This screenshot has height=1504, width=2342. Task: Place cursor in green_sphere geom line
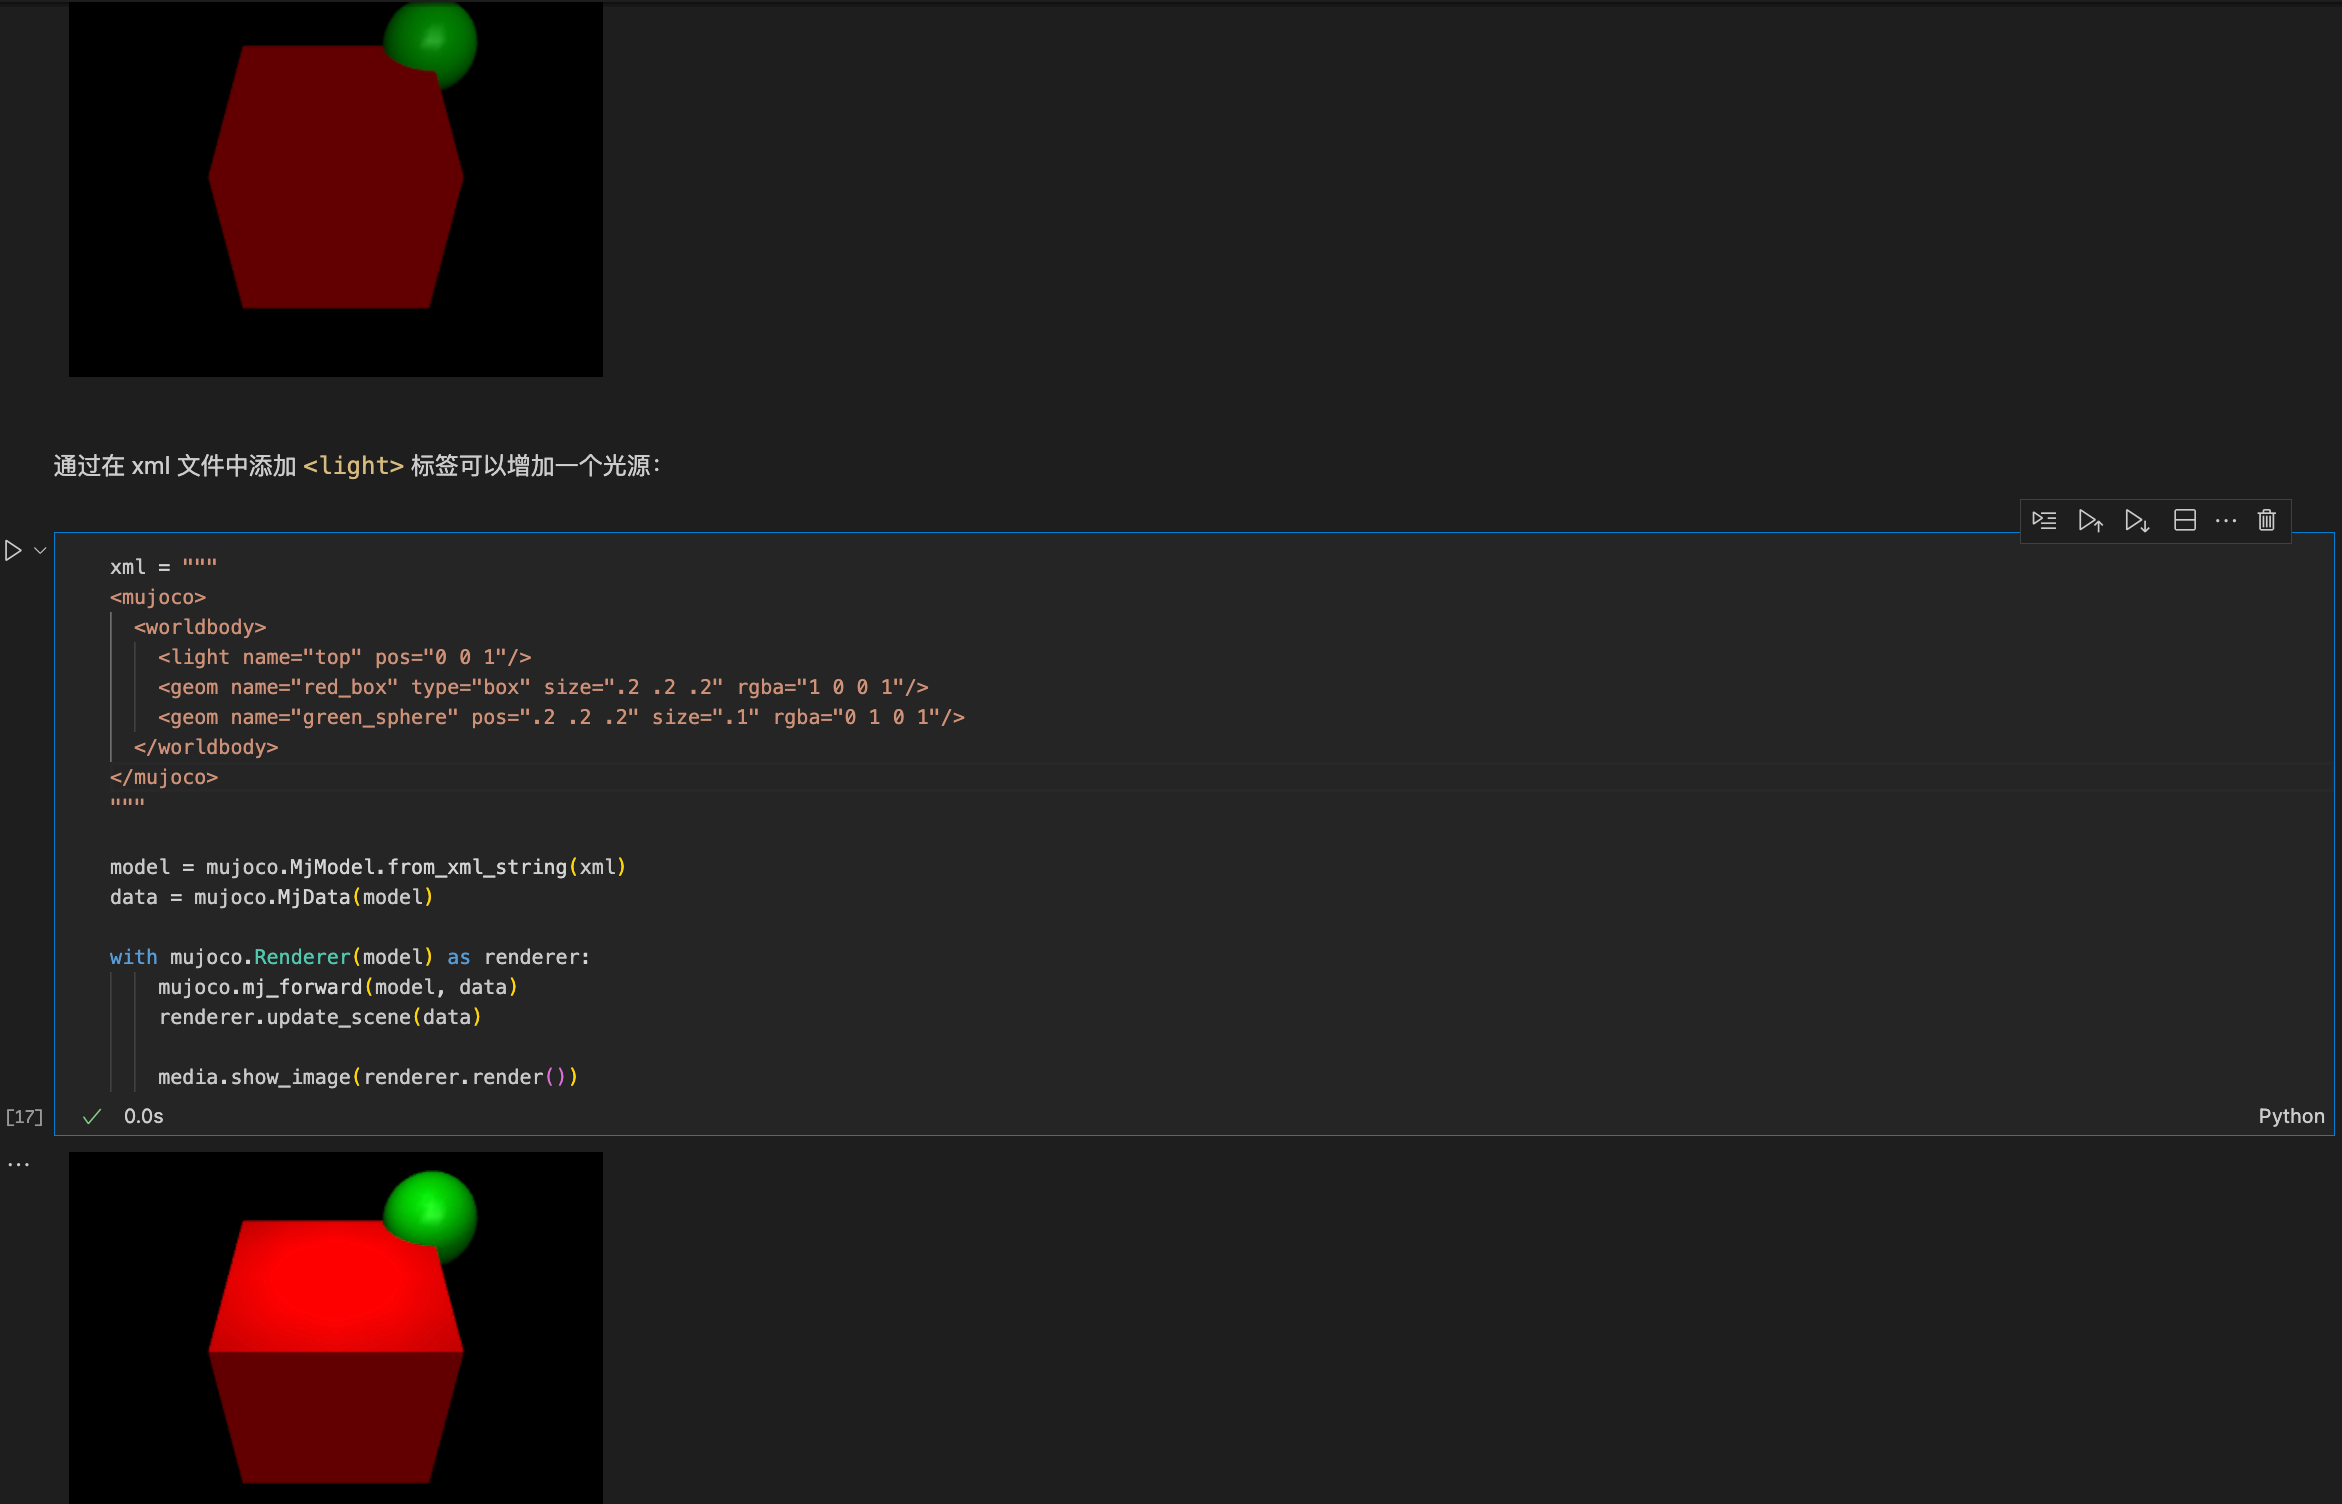tap(561, 717)
